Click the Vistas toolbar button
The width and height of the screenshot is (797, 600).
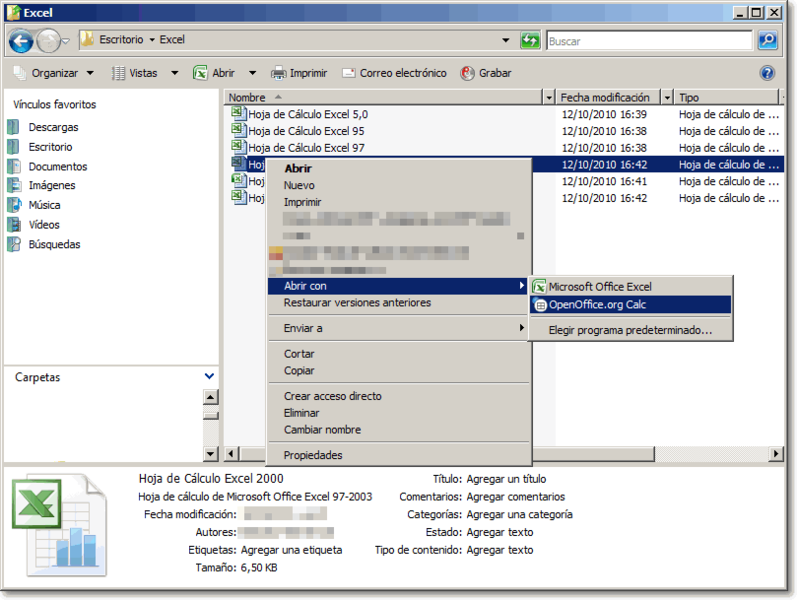pos(135,73)
